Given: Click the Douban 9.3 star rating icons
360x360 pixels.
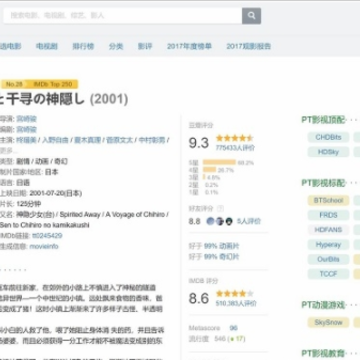Looking at the screenshot, I should coord(235,138).
